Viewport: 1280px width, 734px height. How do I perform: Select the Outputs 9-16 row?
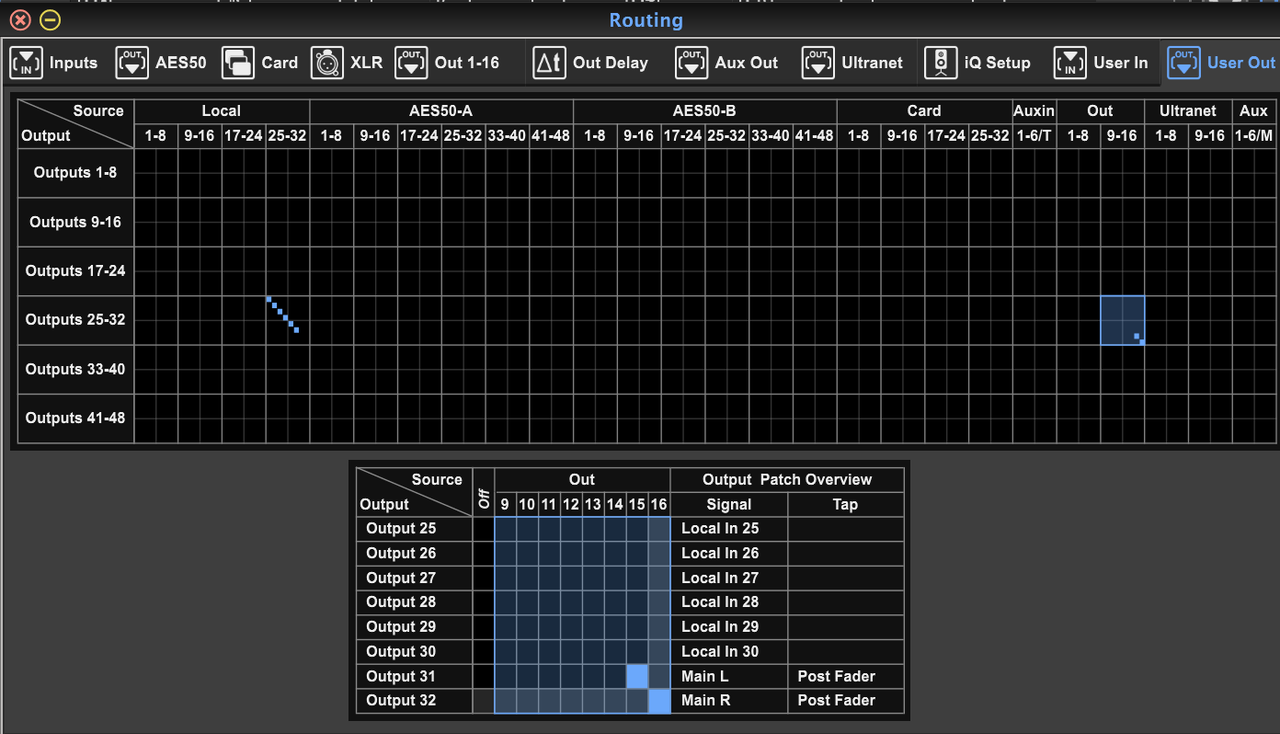tap(76, 222)
